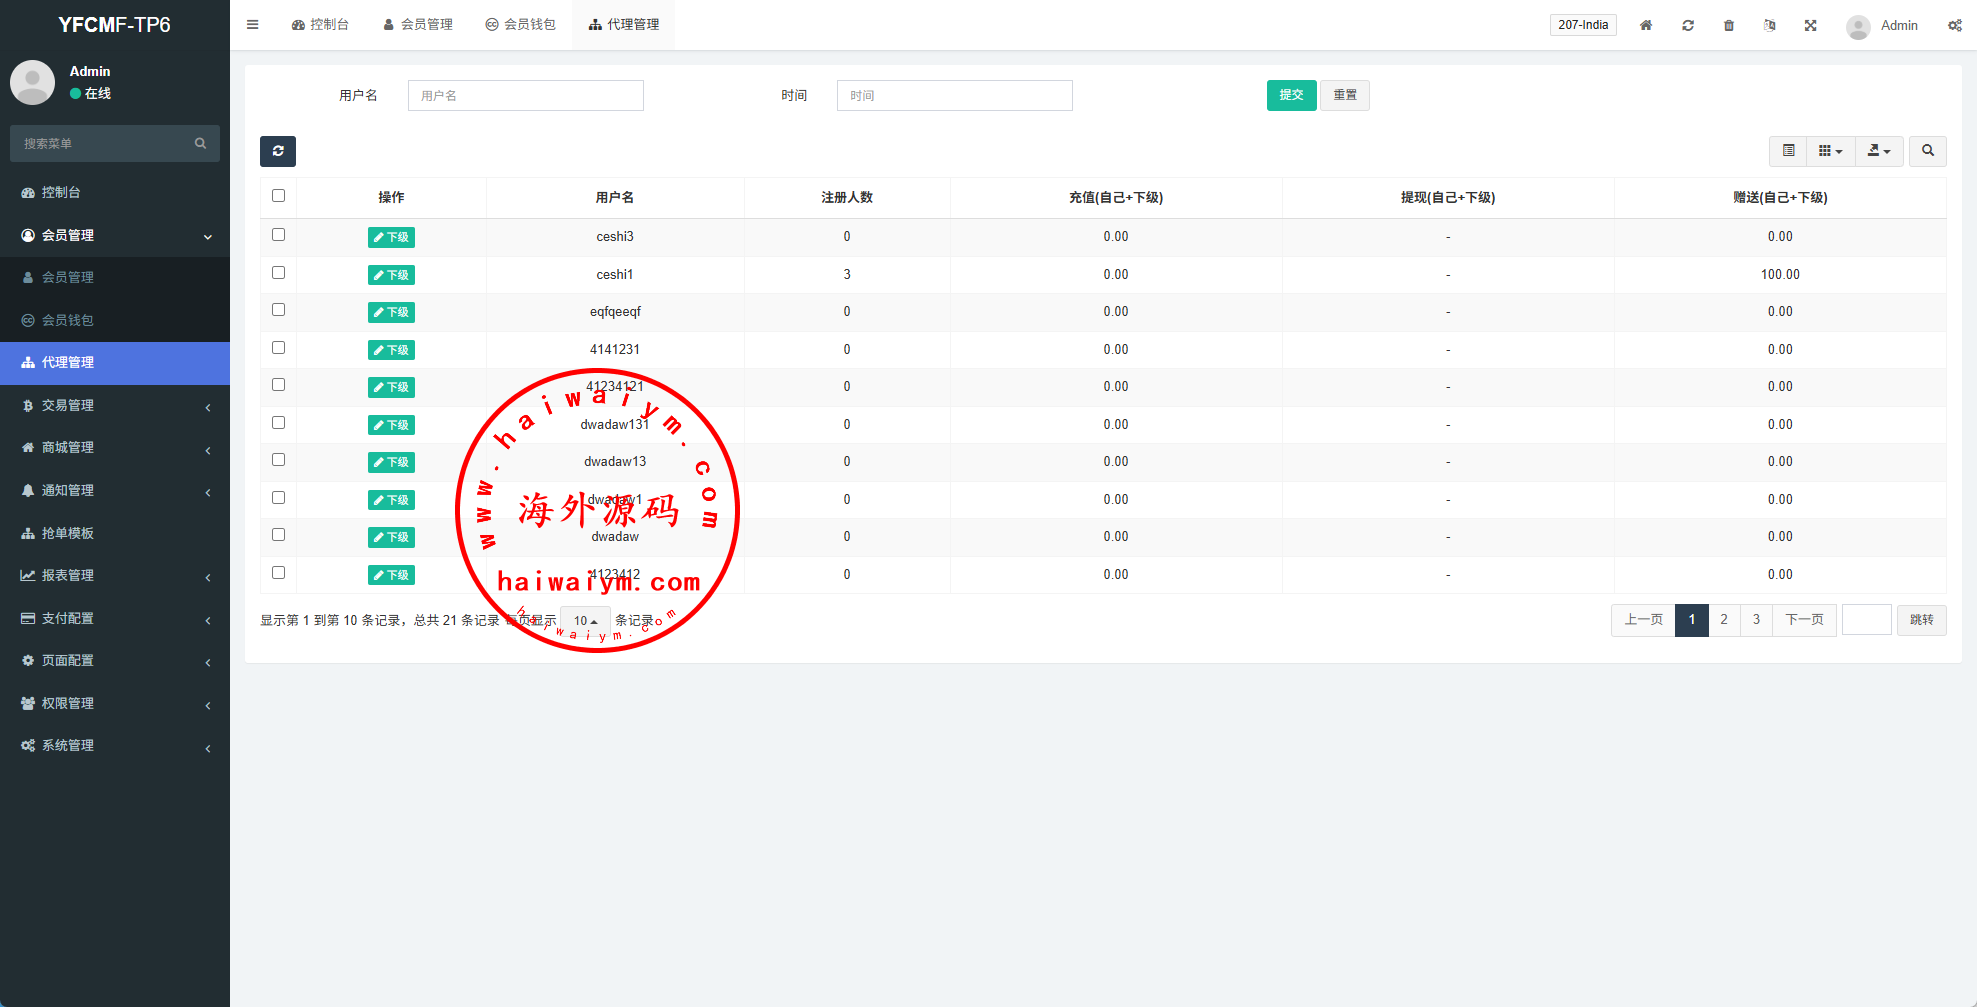Viewport: 1977px width, 1007px height.
Task: Check the select-all checkbox in table header
Action: [278, 196]
